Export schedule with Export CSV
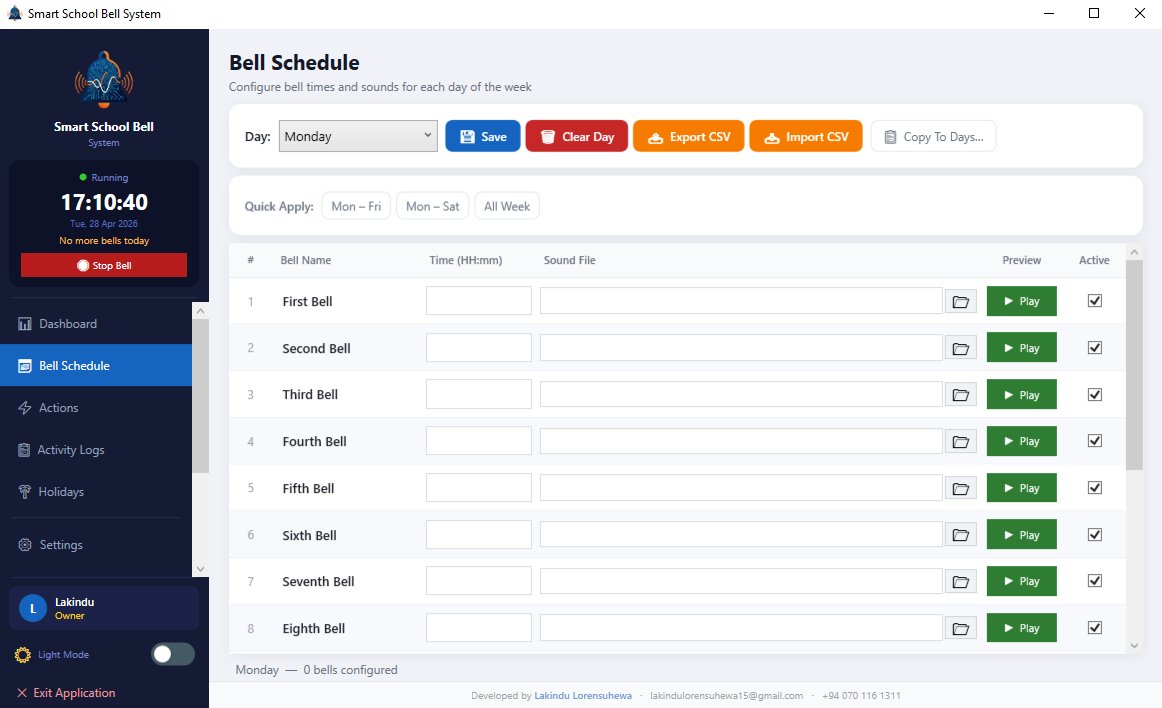The image size is (1162, 708). (x=688, y=136)
